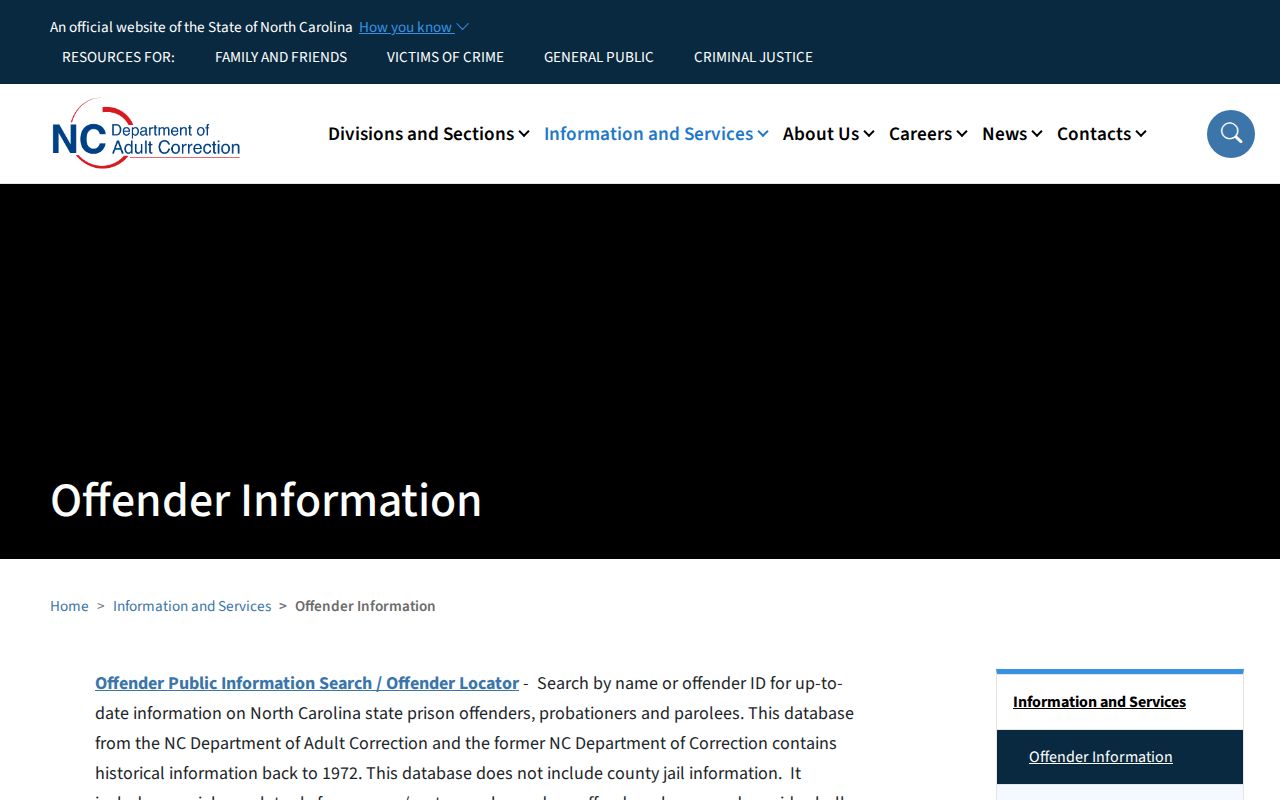The height and width of the screenshot is (800, 1280).
Task: Open Offender Public Information Search link
Action: pos(307,683)
